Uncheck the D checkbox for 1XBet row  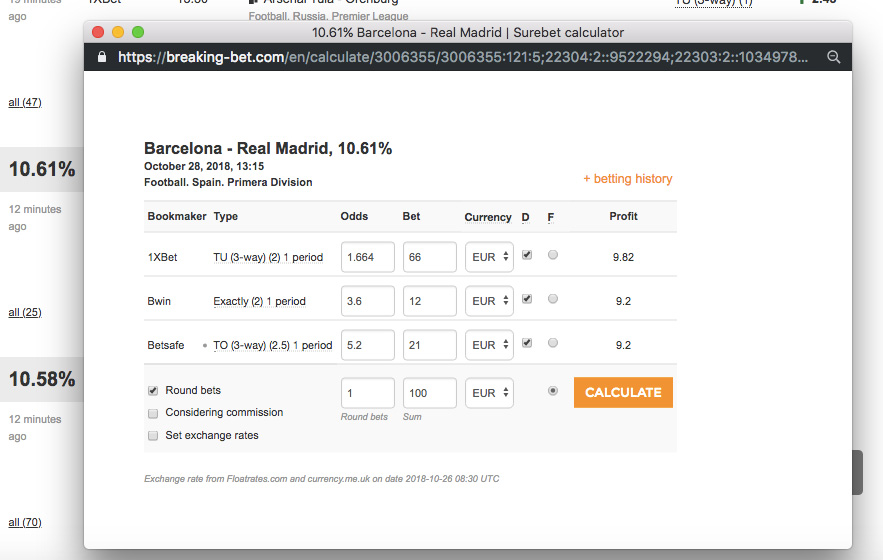tap(527, 255)
